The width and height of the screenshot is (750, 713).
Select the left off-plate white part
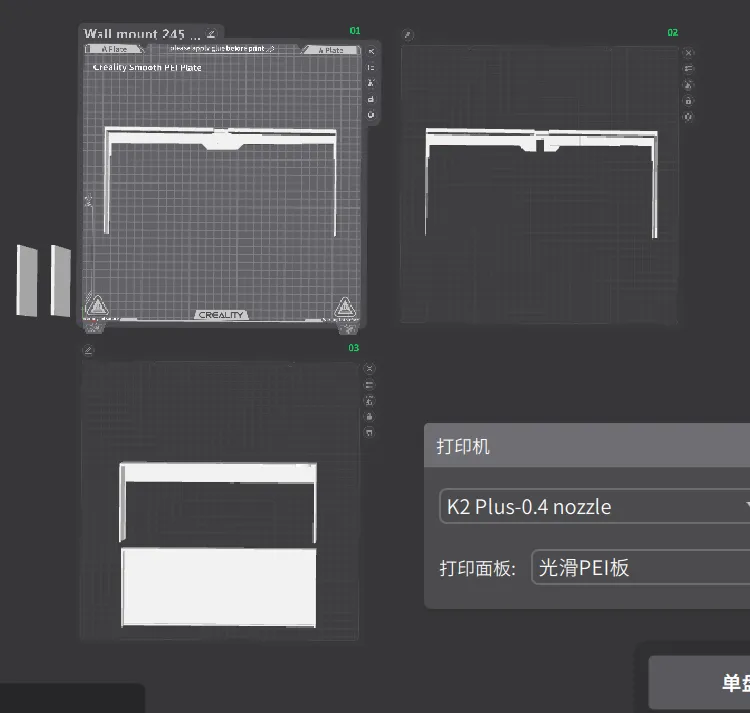point(27,280)
